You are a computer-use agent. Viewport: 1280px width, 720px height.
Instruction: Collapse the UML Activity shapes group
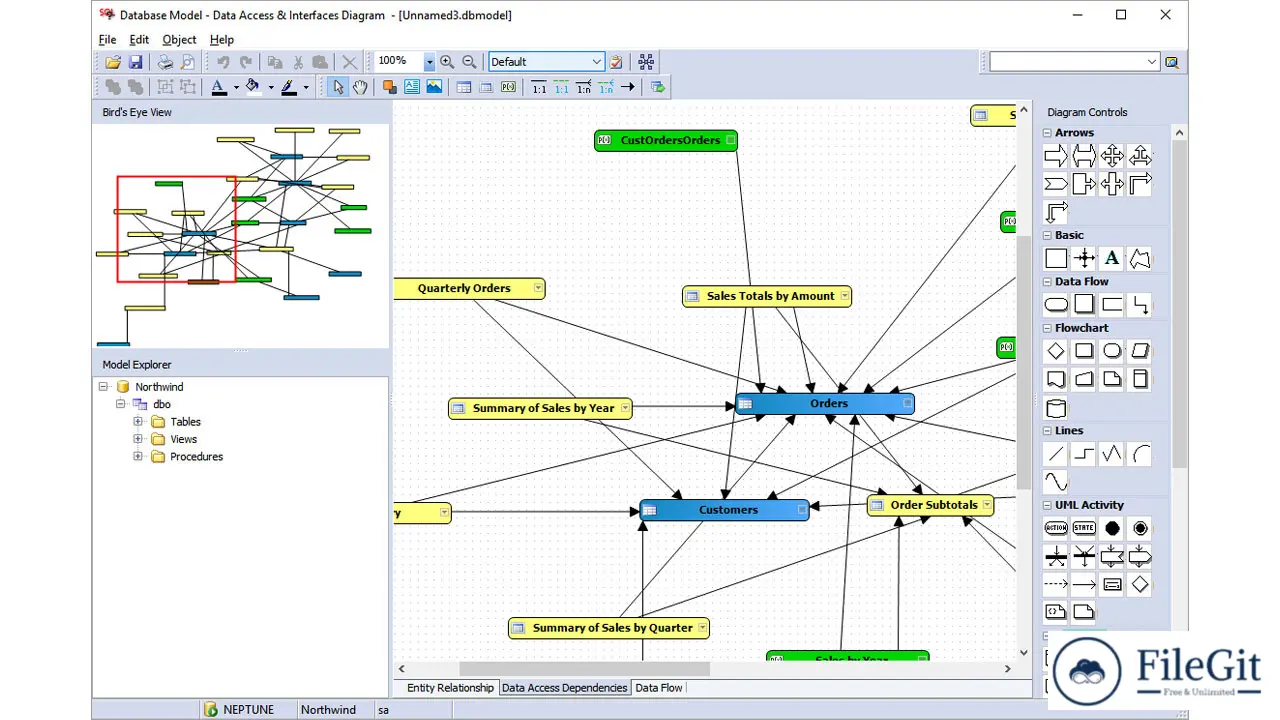[x=1048, y=505]
